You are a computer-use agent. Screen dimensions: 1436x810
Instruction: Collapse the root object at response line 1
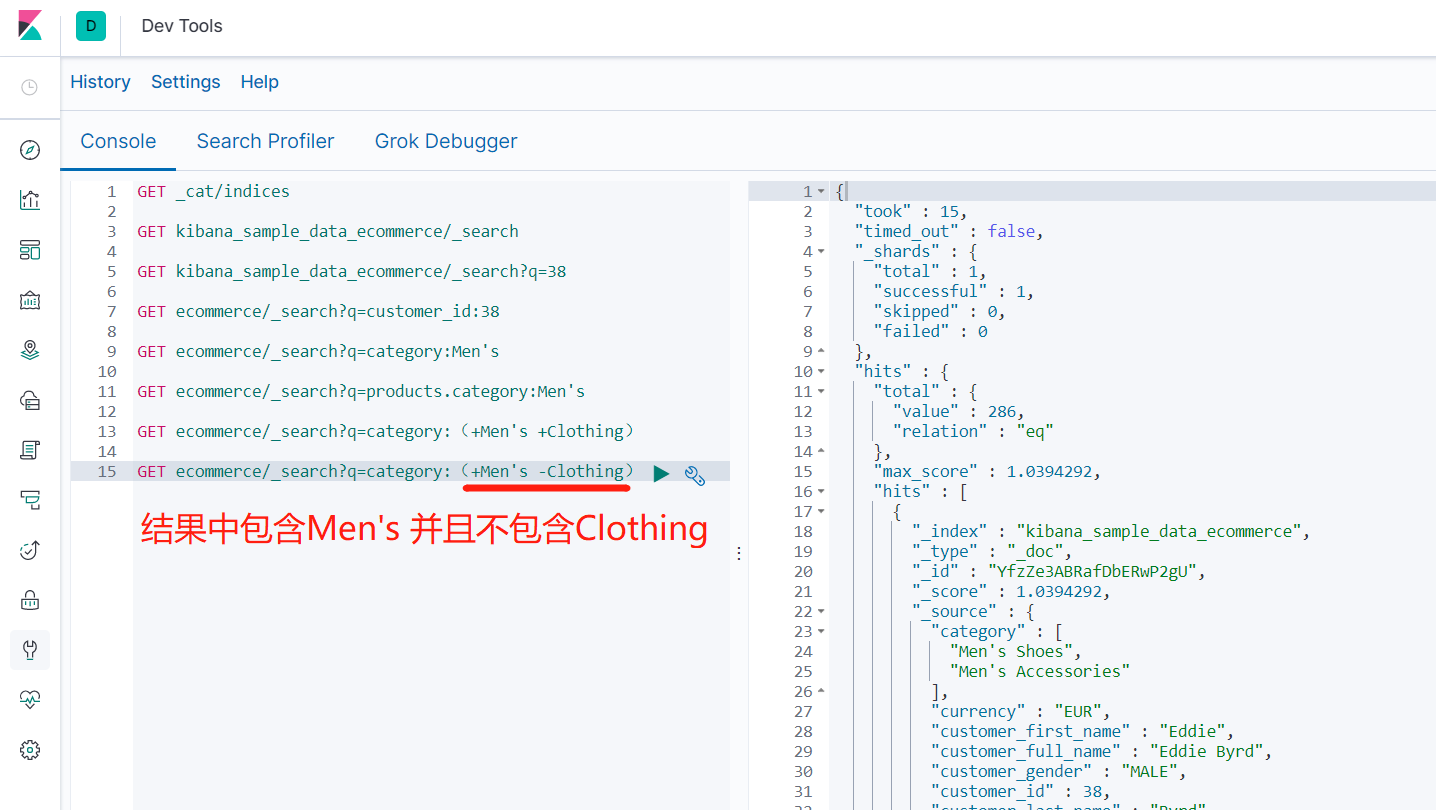[x=822, y=191]
